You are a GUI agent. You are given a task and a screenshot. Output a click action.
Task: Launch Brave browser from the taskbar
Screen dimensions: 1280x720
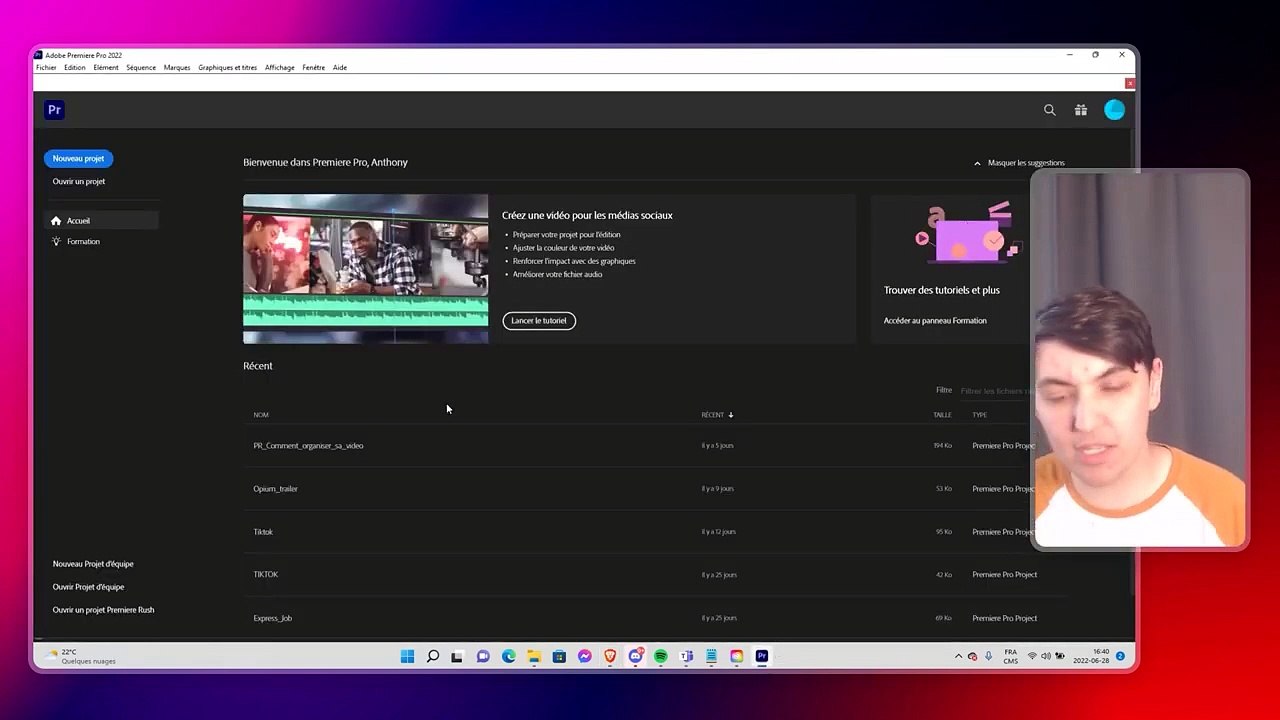click(610, 656)
